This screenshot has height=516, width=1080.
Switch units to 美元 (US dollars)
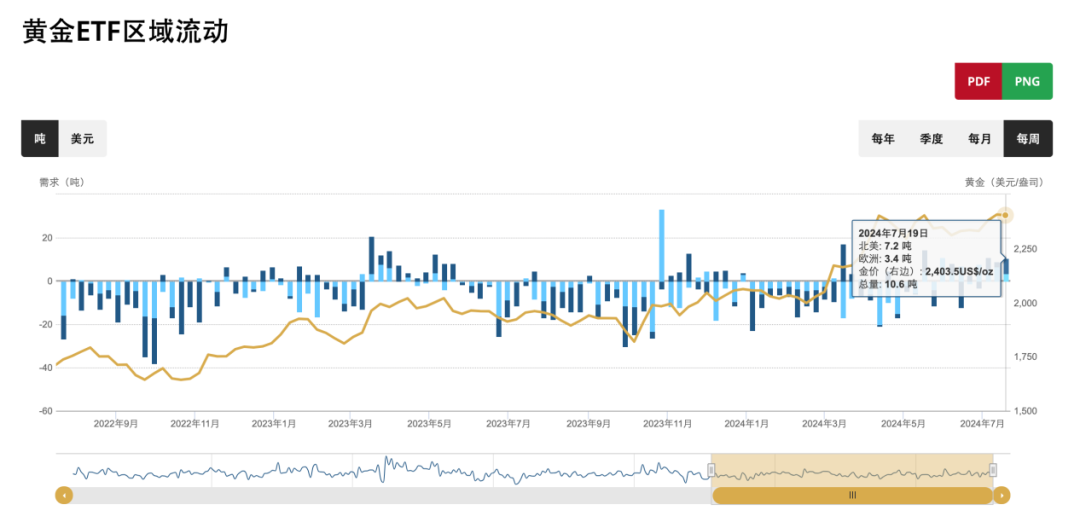(x=82, y=139)
